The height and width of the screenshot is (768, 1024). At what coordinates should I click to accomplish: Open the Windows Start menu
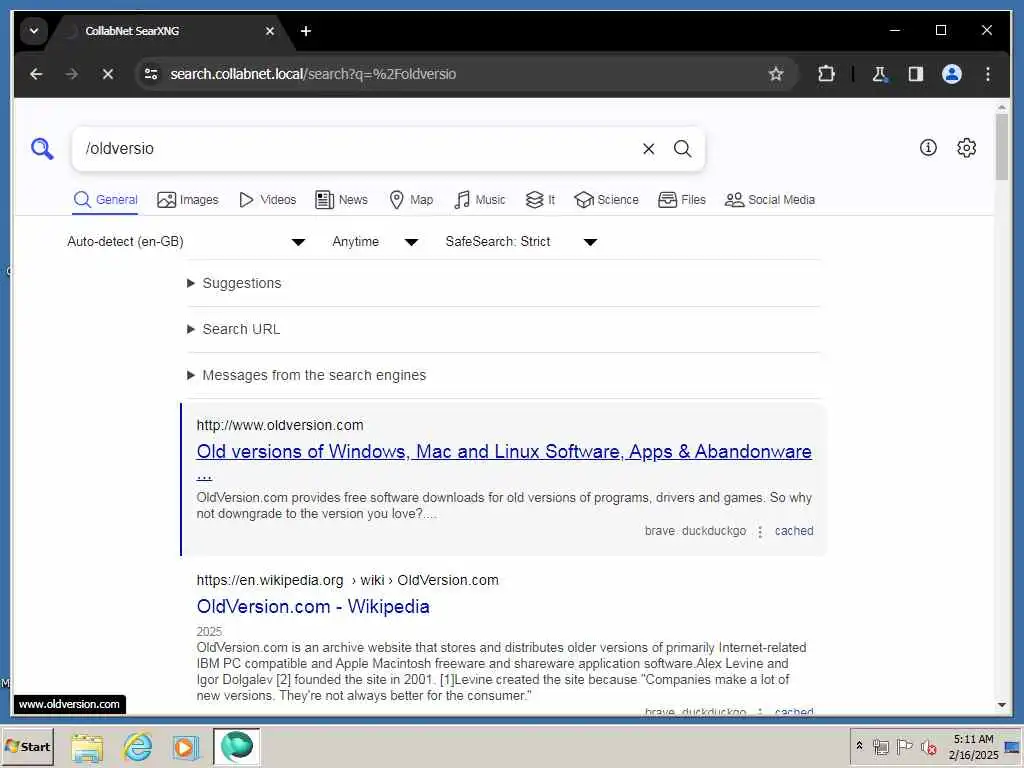27,746
